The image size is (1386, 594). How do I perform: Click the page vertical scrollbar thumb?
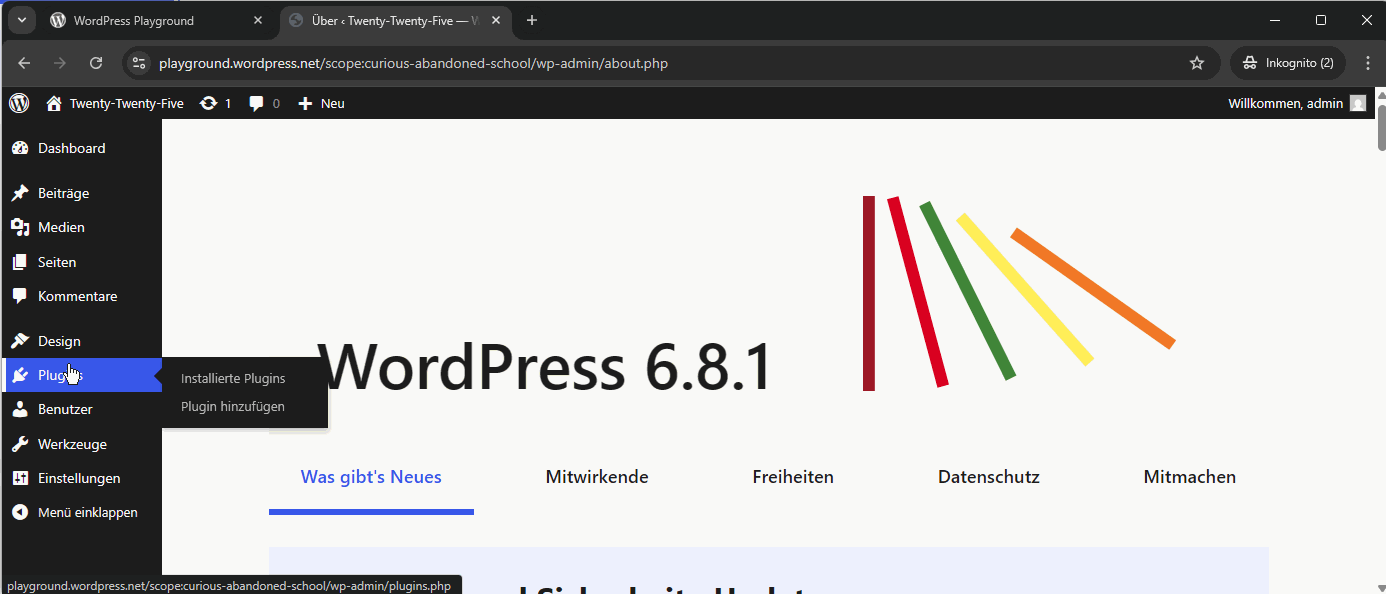1382,126
